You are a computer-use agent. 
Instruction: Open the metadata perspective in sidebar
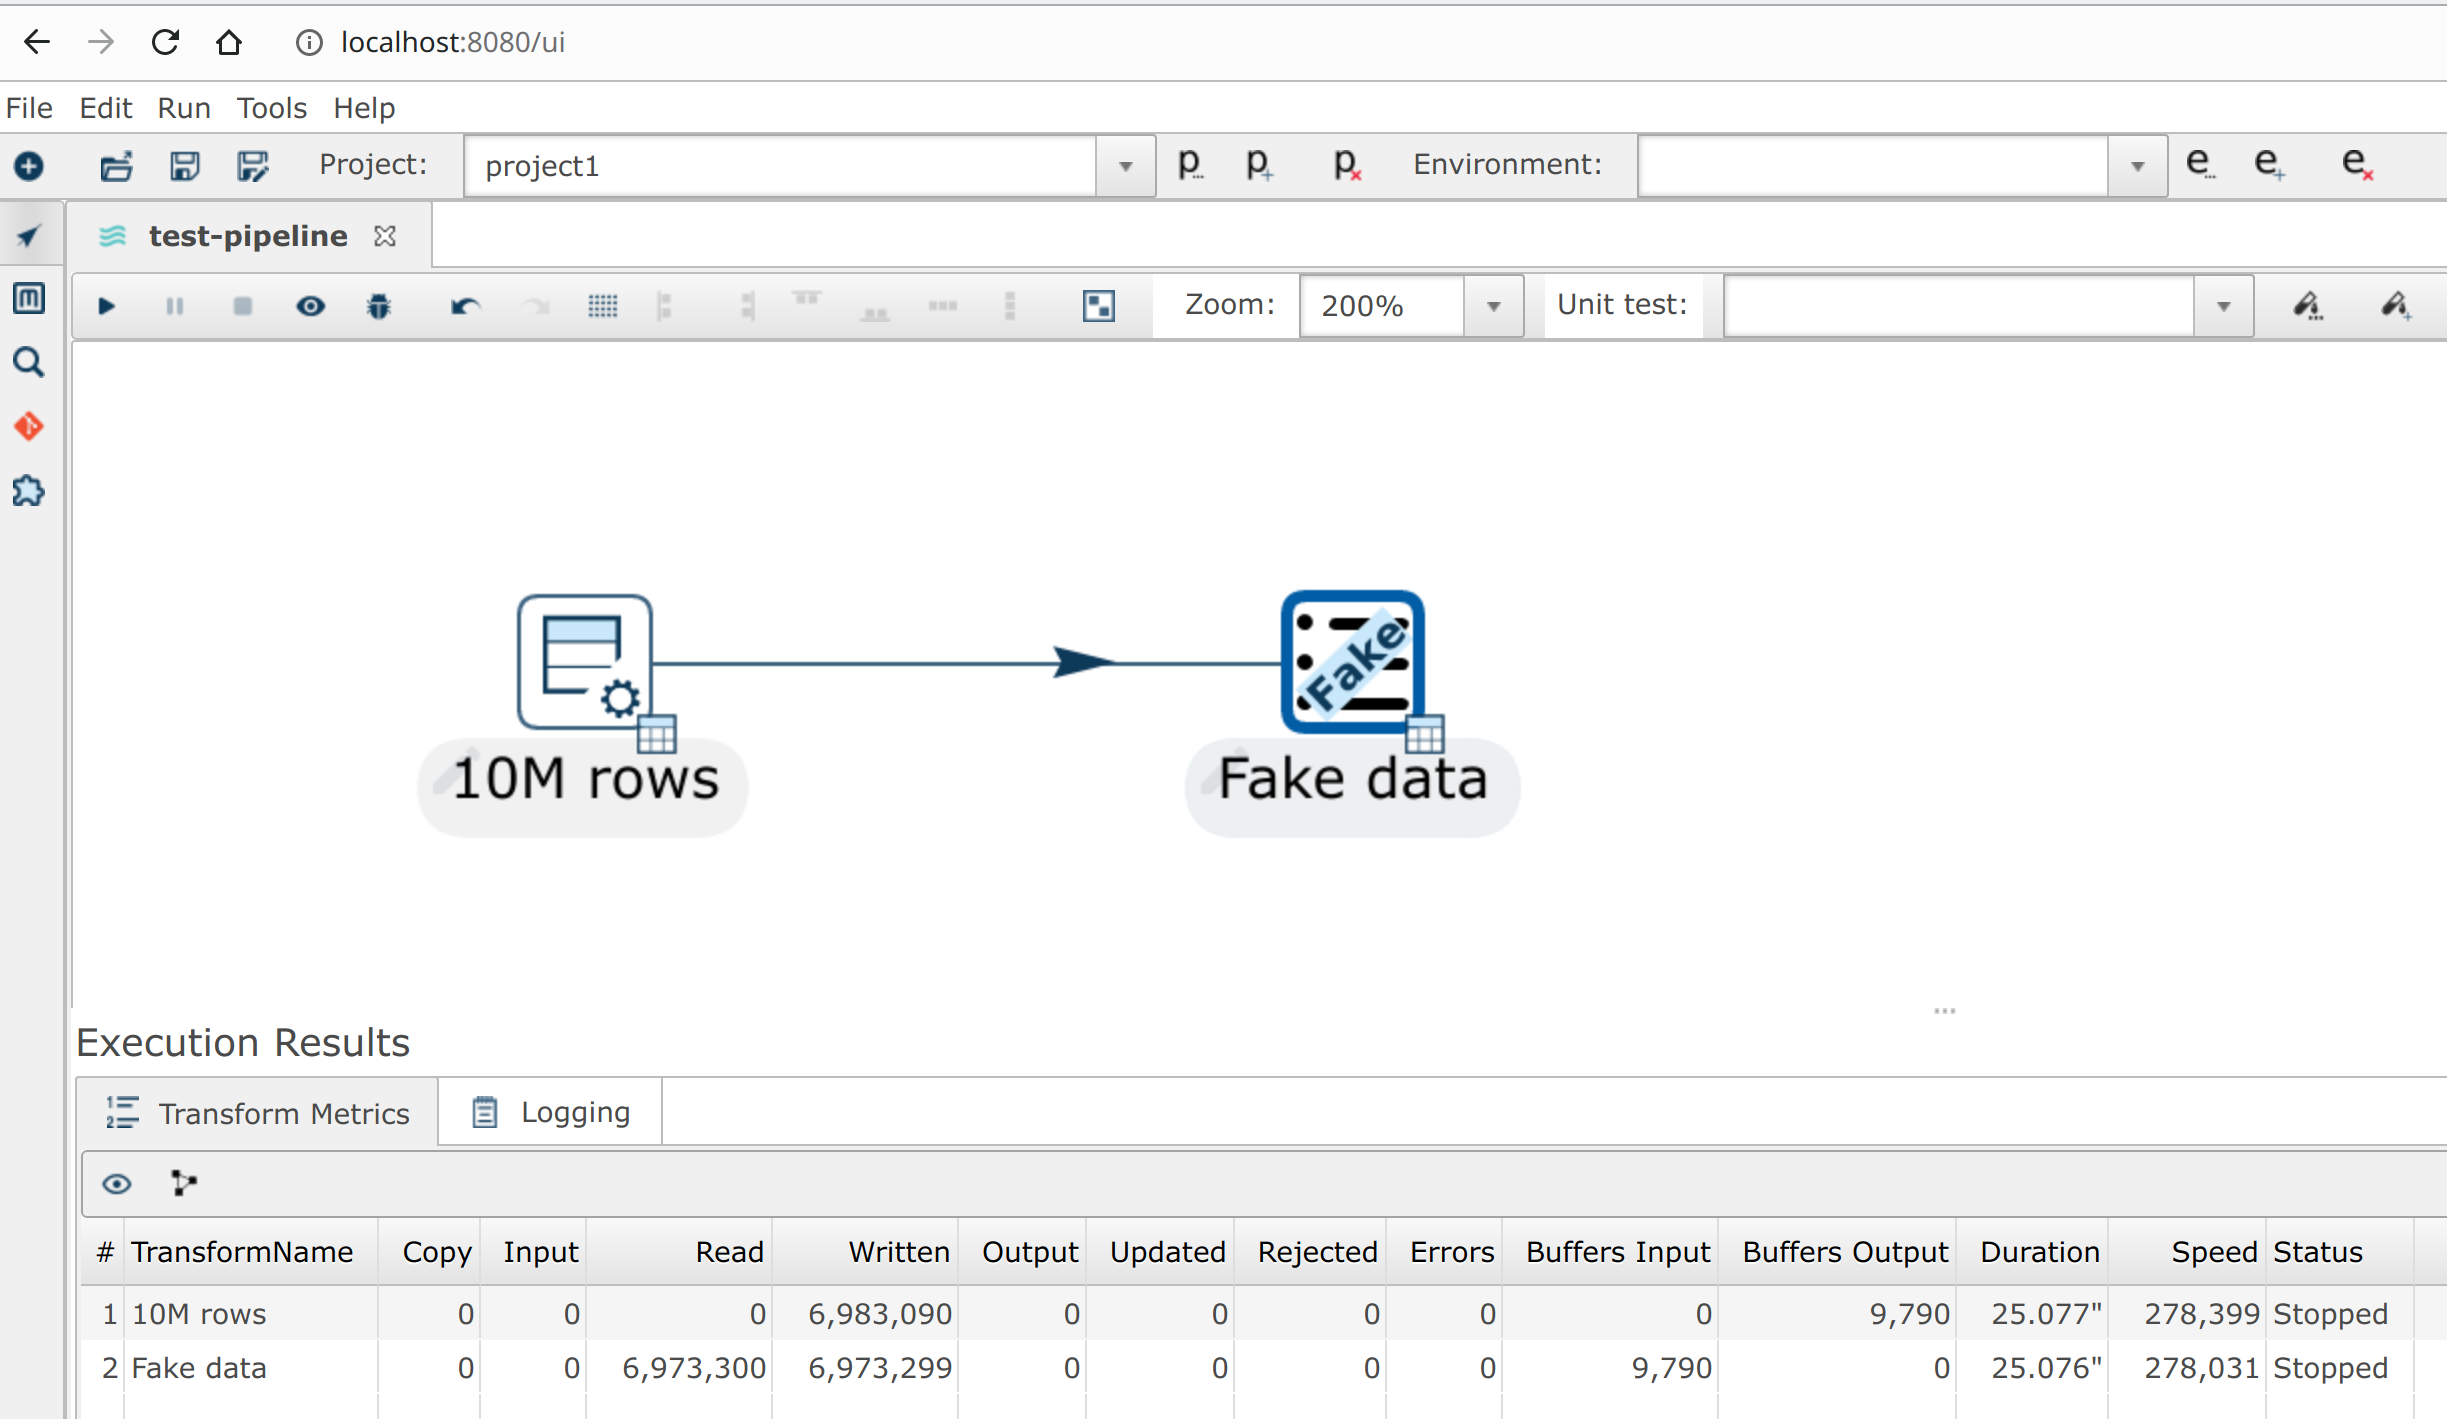tap(29, 298)
